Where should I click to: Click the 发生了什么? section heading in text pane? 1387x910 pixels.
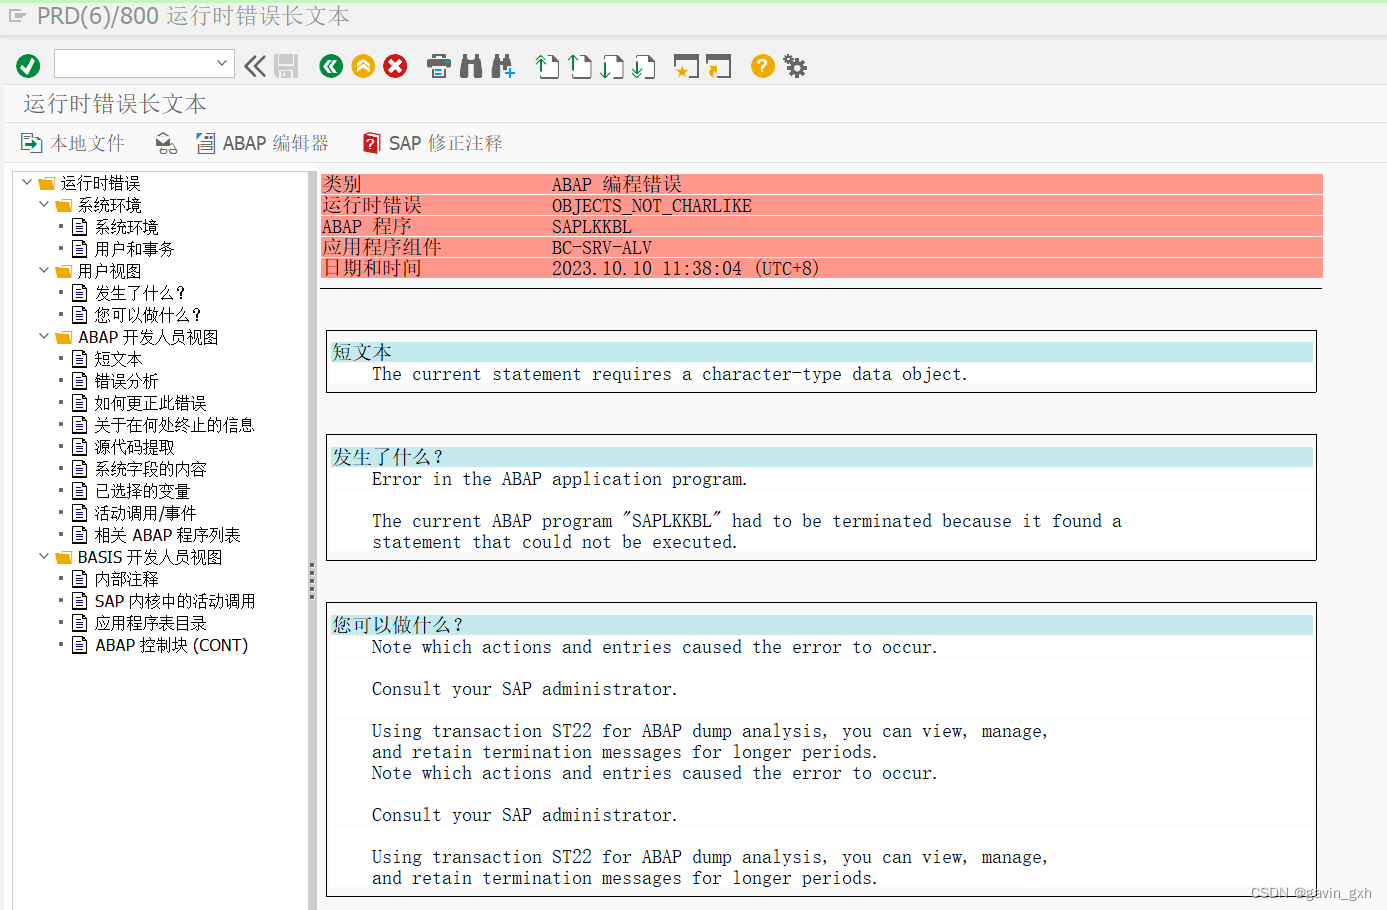click(388, 457)
